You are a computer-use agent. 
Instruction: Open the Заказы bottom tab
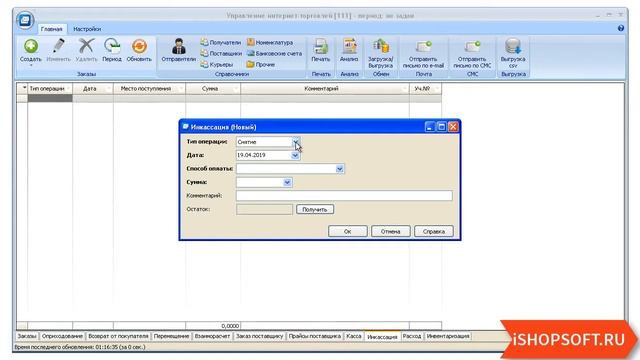click(x=27, y=336)
